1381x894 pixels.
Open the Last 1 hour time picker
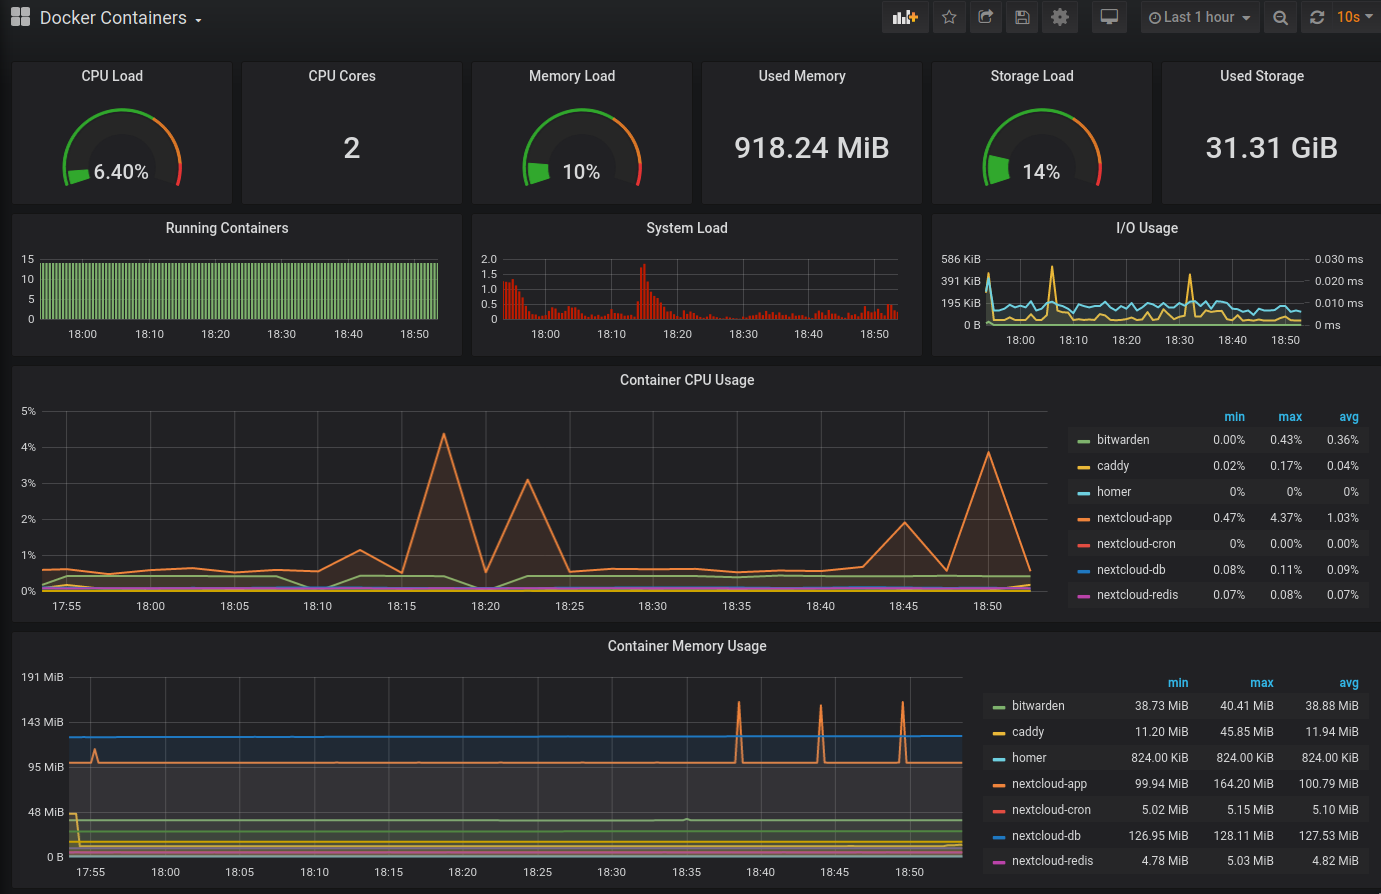pyautogui.click(x=1200, y=17)
